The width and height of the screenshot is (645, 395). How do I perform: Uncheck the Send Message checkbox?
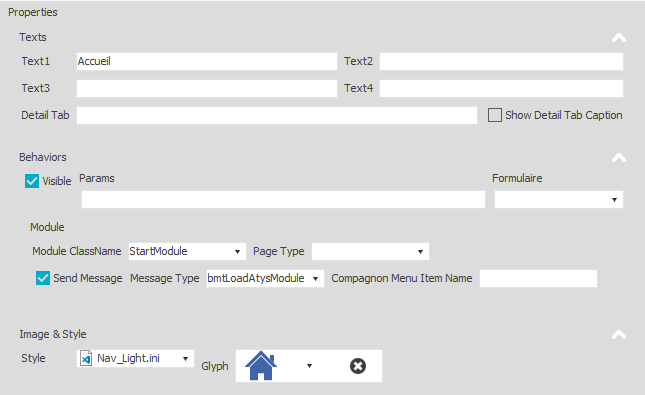(x=43, y=278)
